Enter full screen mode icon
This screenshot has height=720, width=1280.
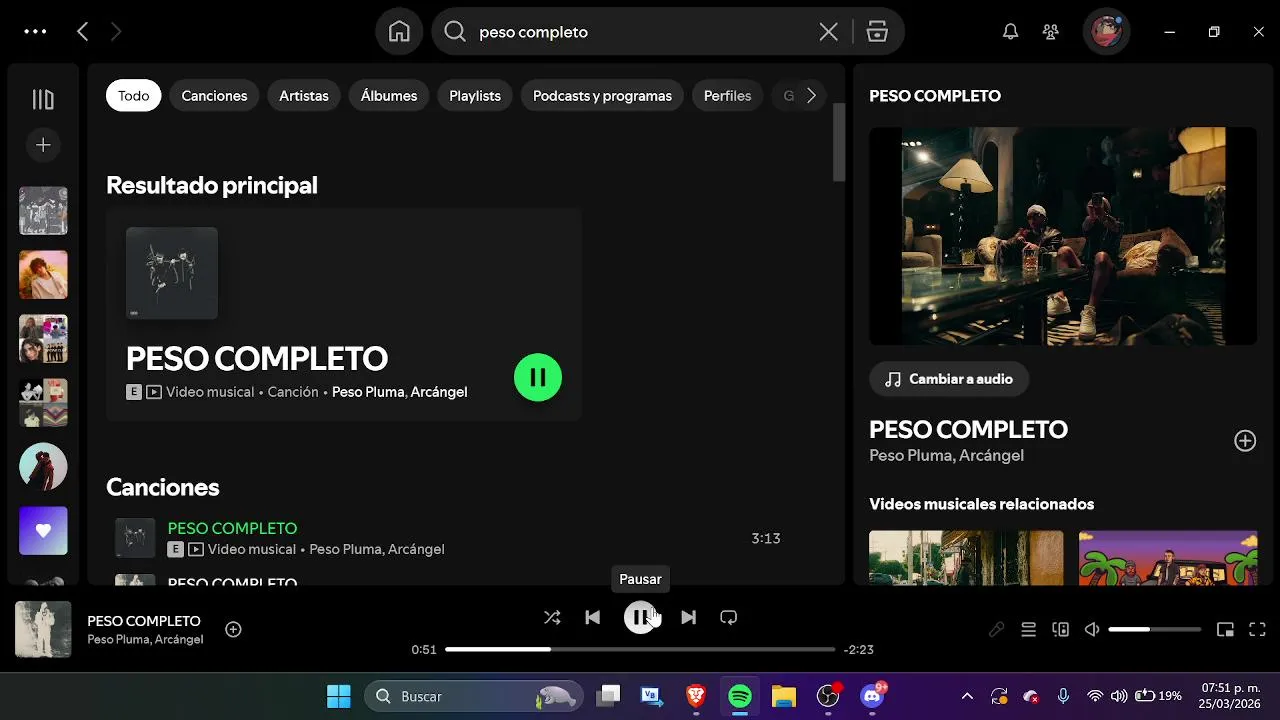click(x=1258, y=629)
